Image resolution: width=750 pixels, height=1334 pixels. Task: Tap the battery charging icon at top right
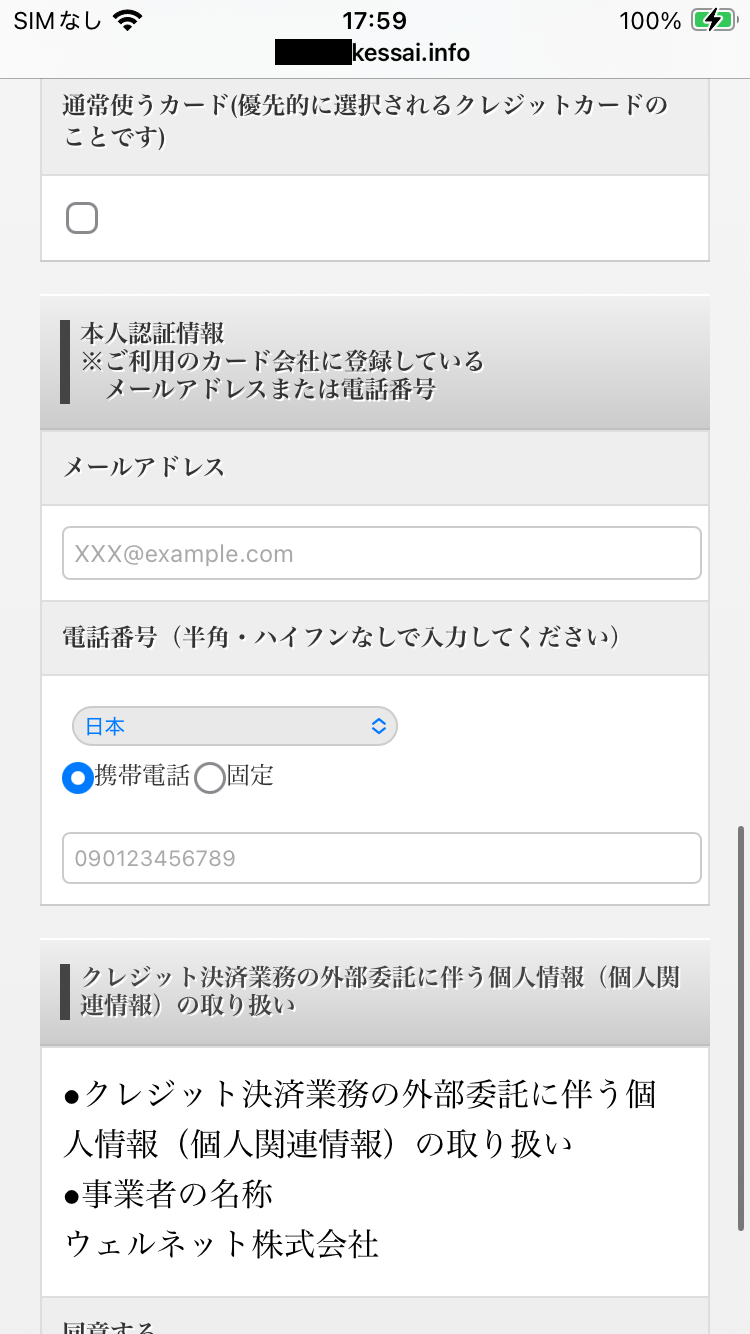[713, 19]
